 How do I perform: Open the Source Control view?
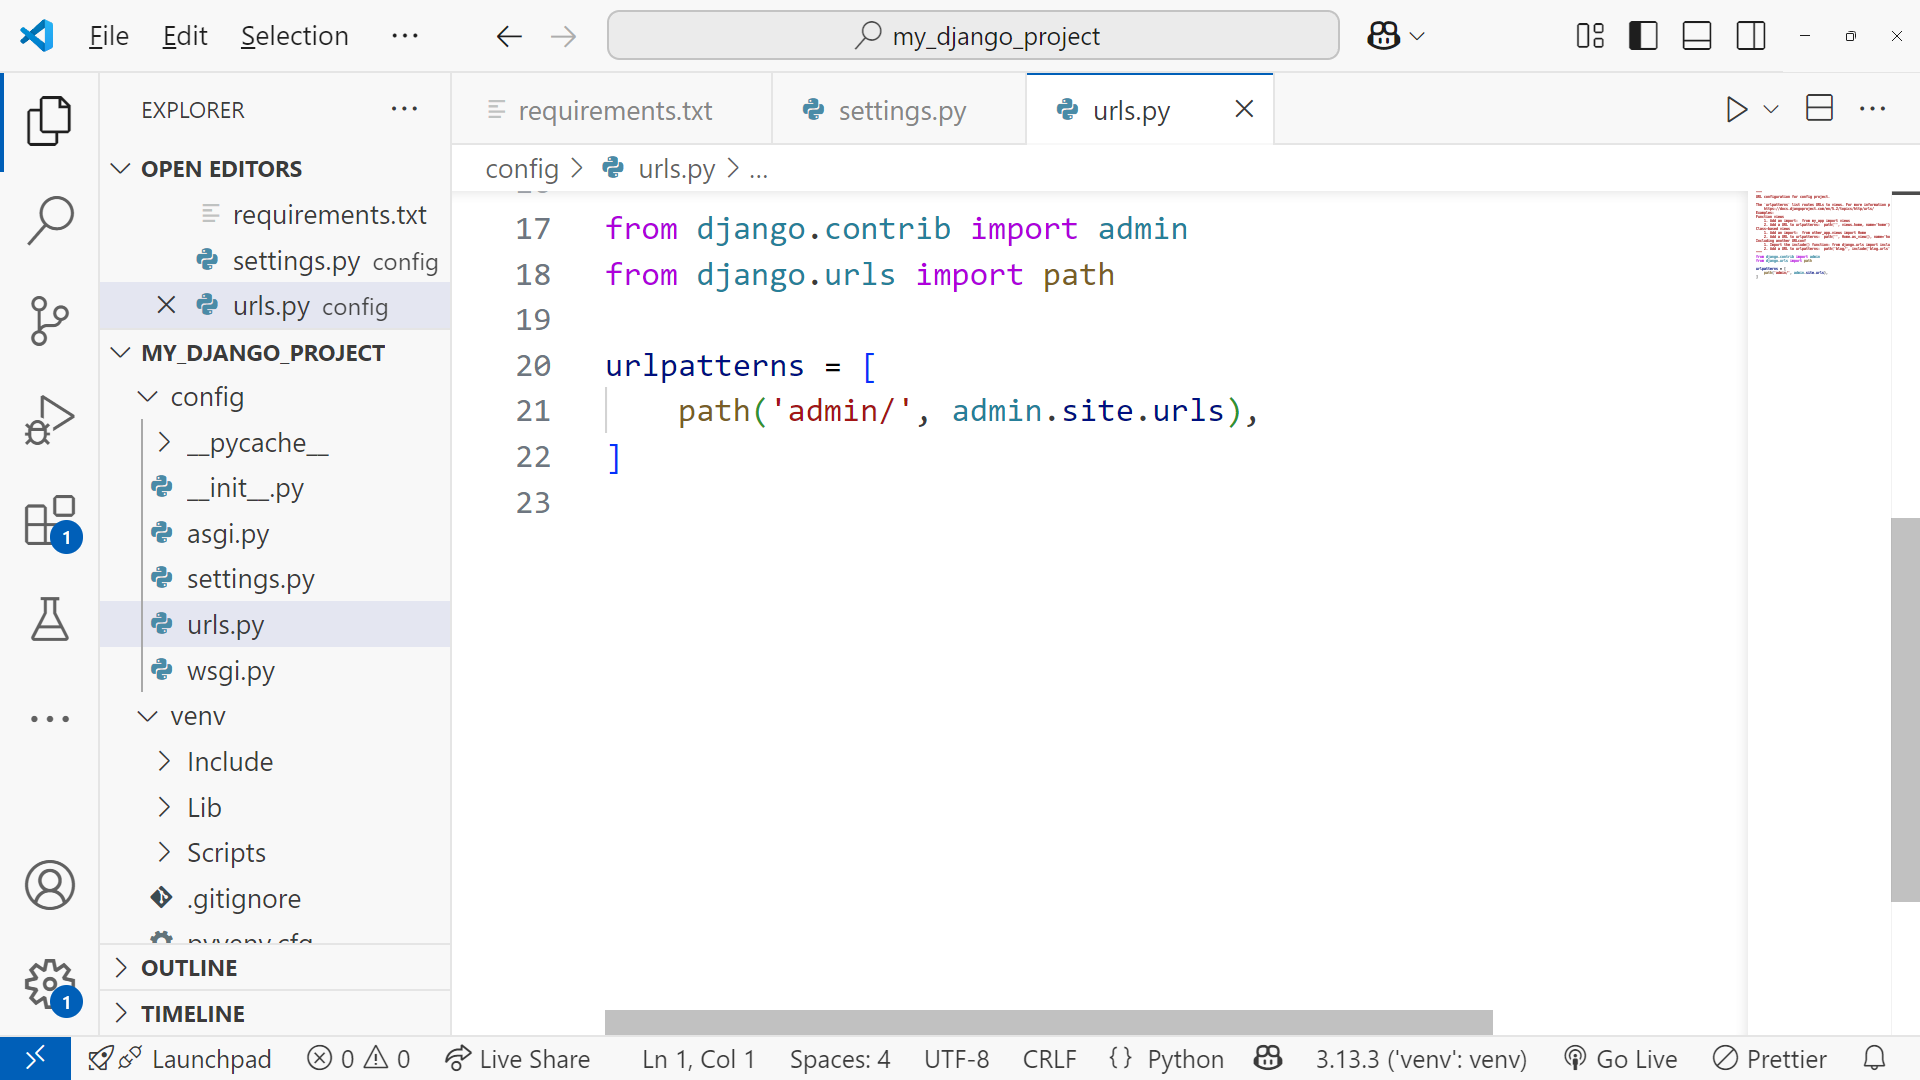pos(49,321)
